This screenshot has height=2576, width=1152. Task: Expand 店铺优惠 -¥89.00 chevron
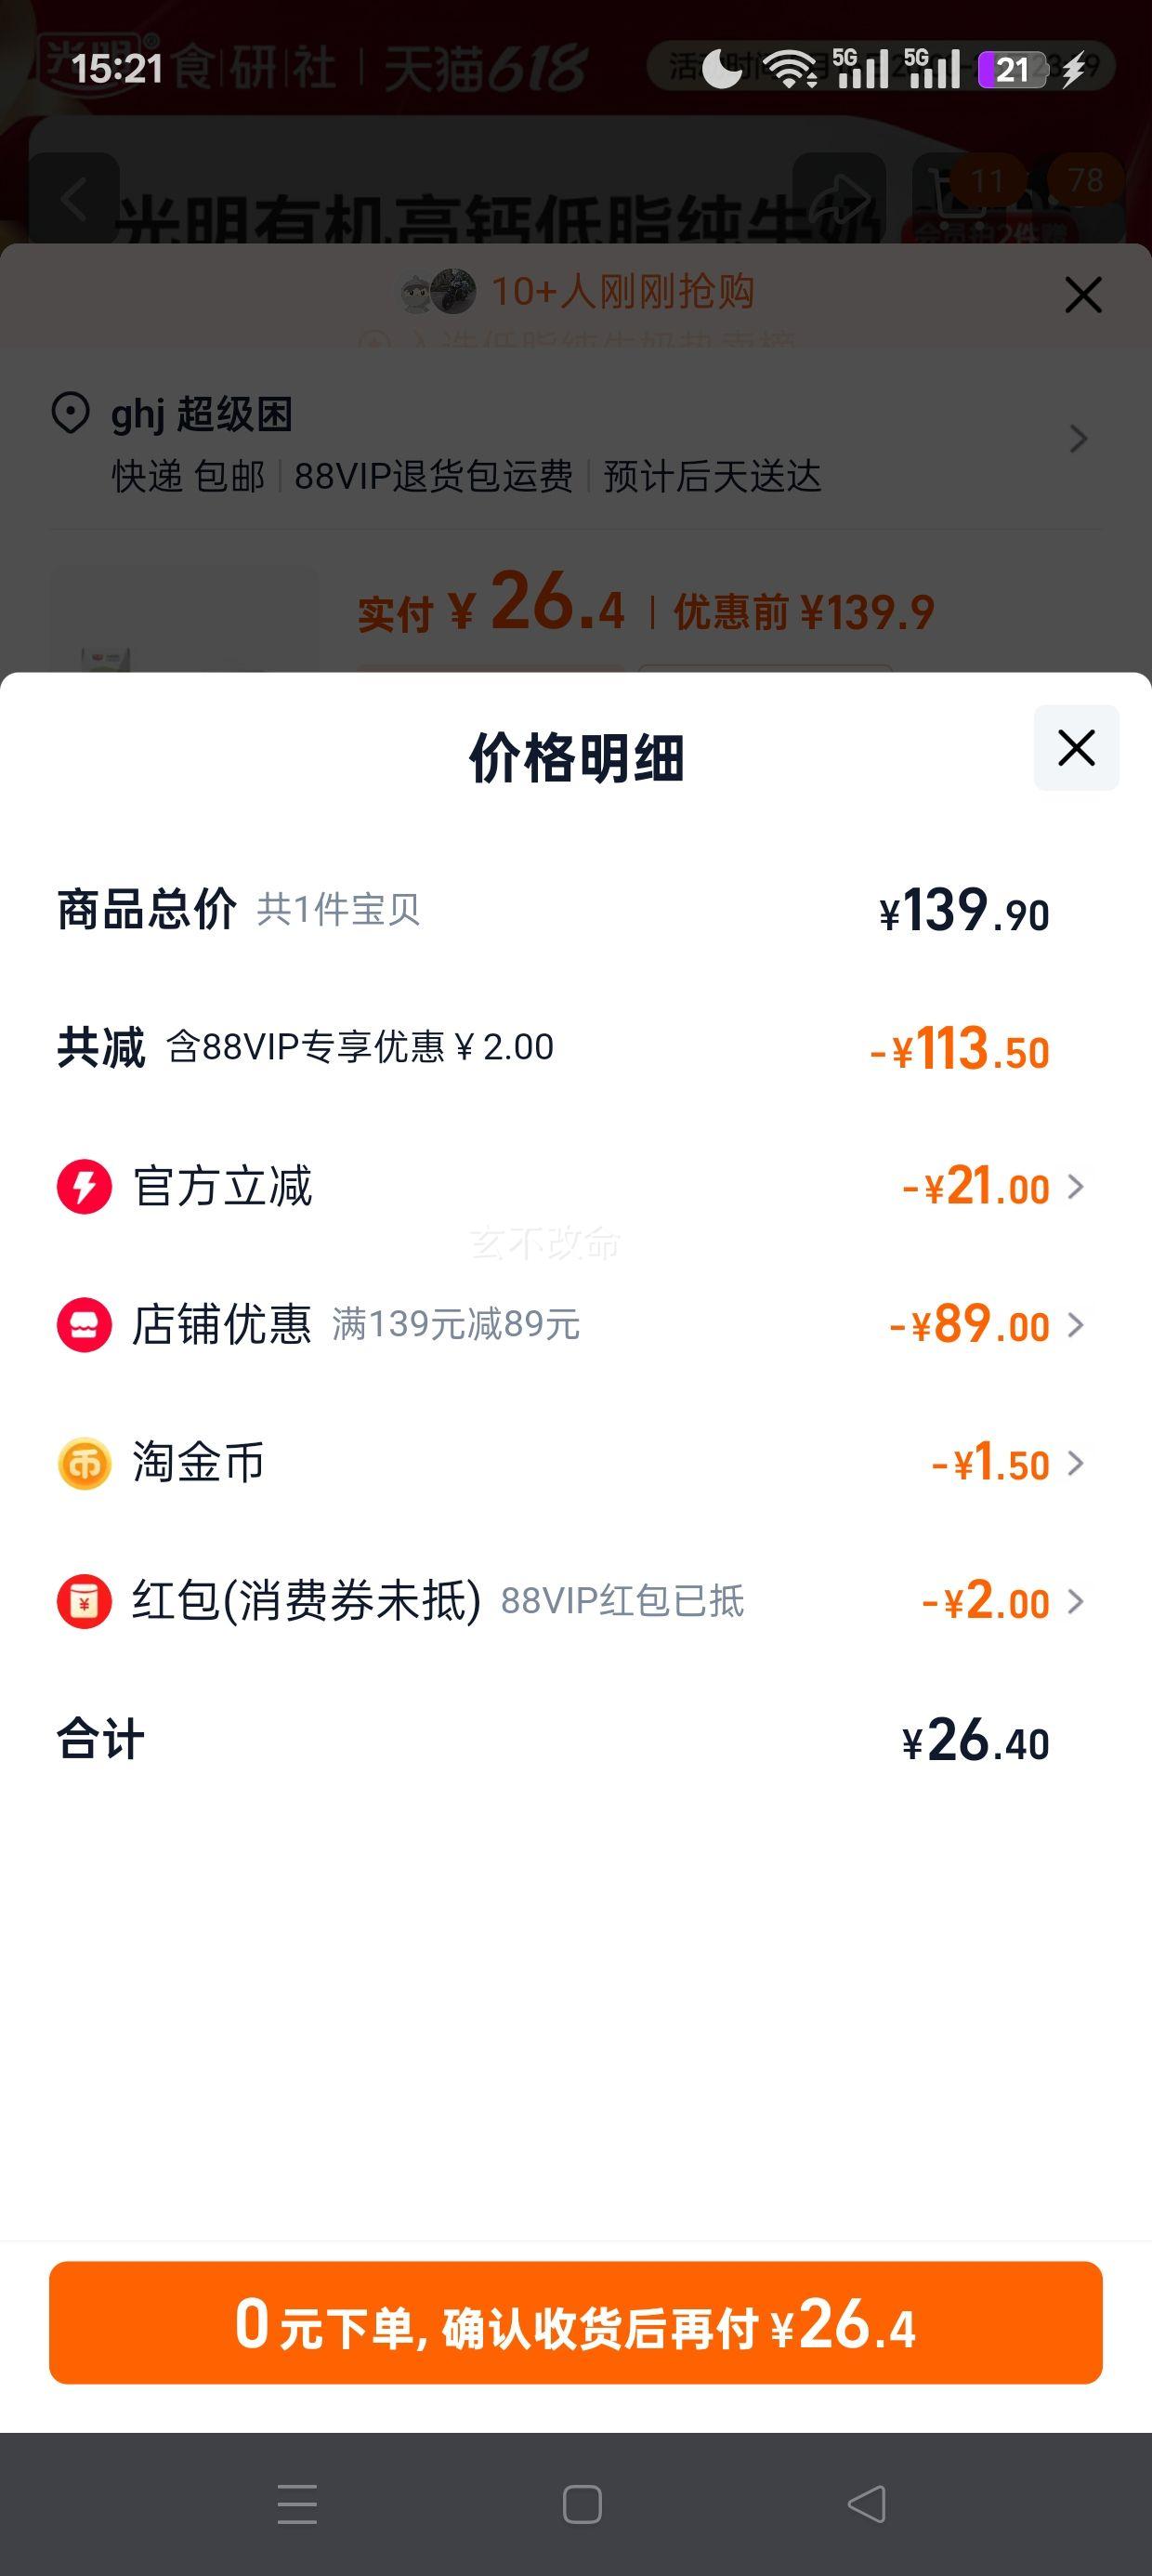[1076, 1325]
